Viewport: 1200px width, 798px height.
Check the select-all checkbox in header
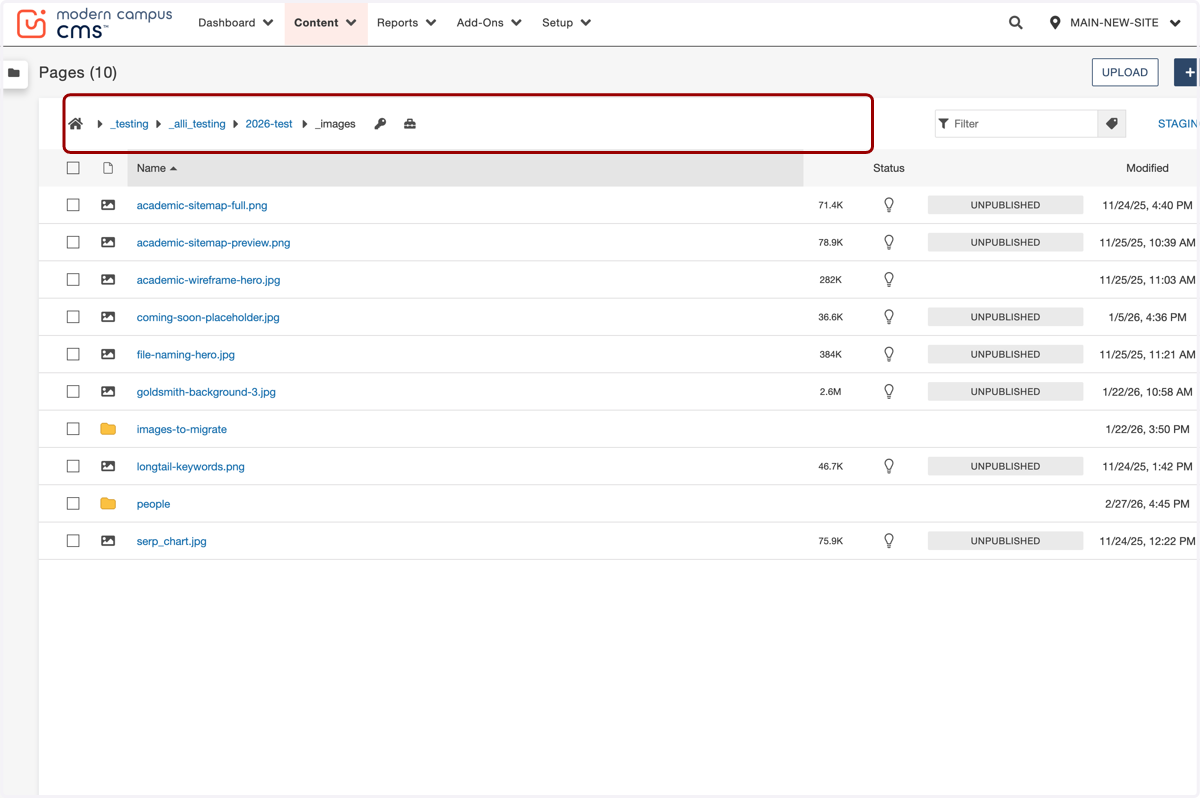pyautogui.click(x=73, y=168)
